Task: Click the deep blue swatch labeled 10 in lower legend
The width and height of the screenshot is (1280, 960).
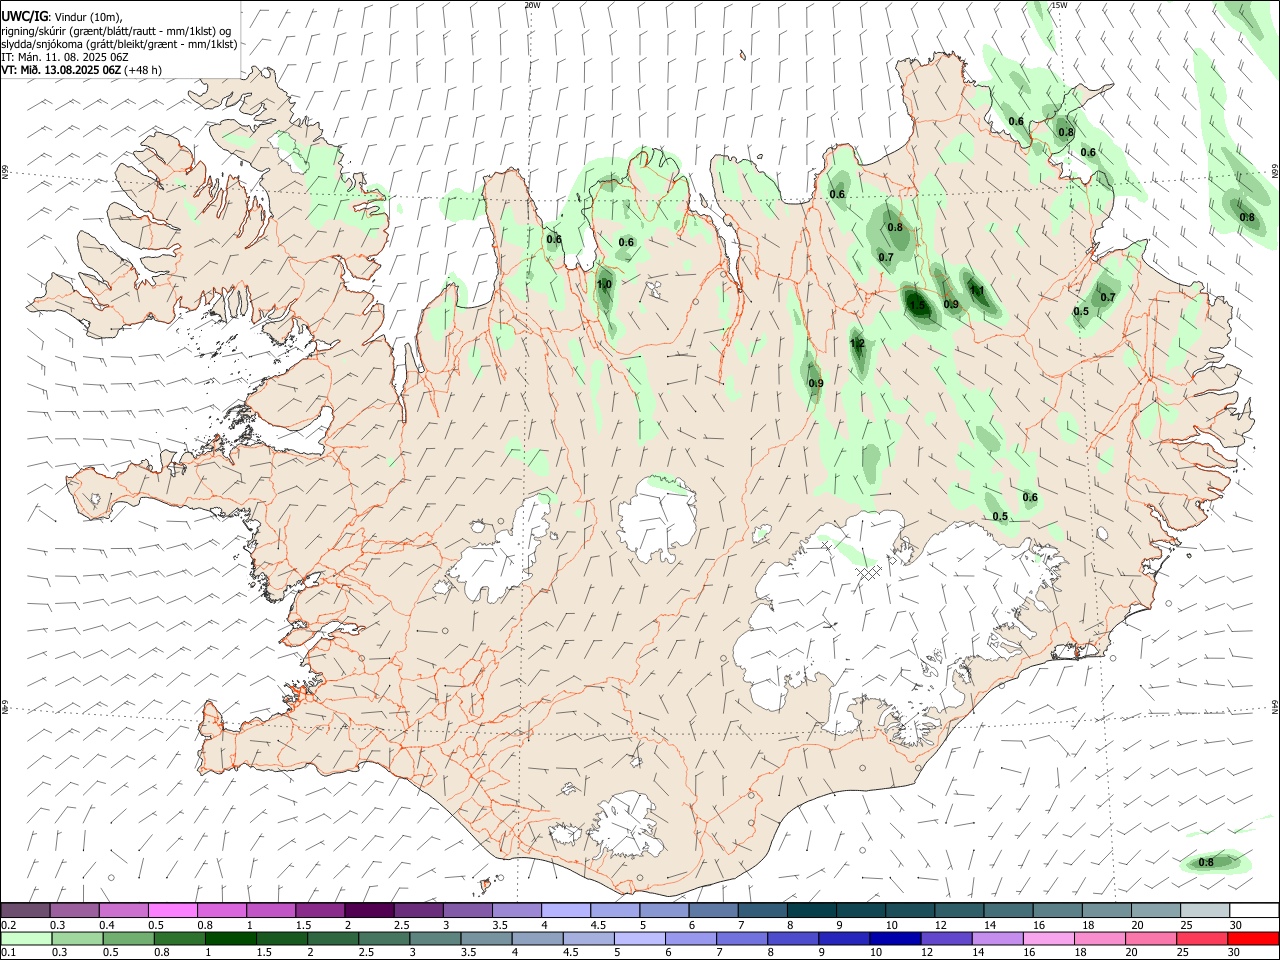Action: (894, 939)
